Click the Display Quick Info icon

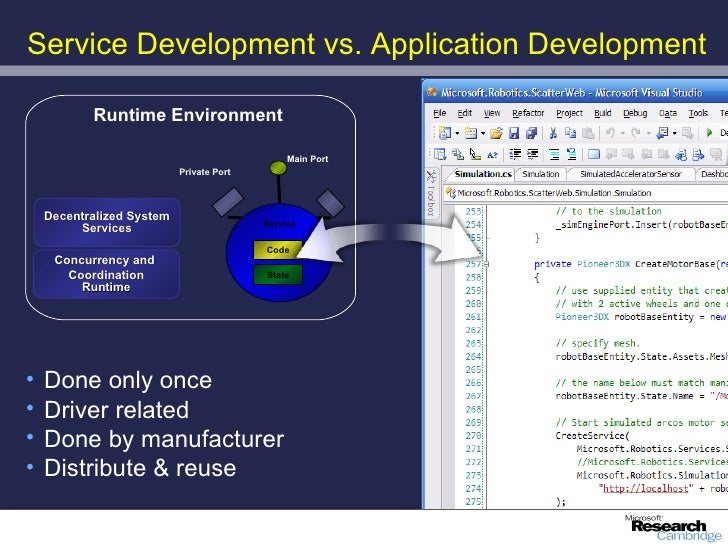(x=475, y=154)
